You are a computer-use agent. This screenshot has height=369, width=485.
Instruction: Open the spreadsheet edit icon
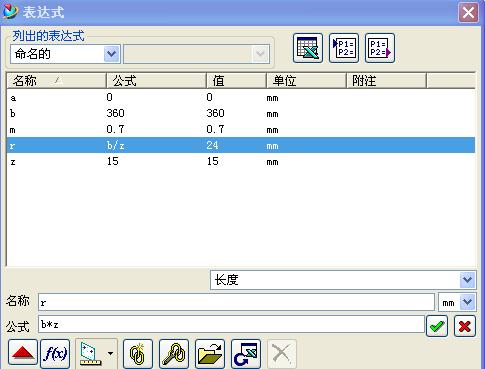point(308,48)
